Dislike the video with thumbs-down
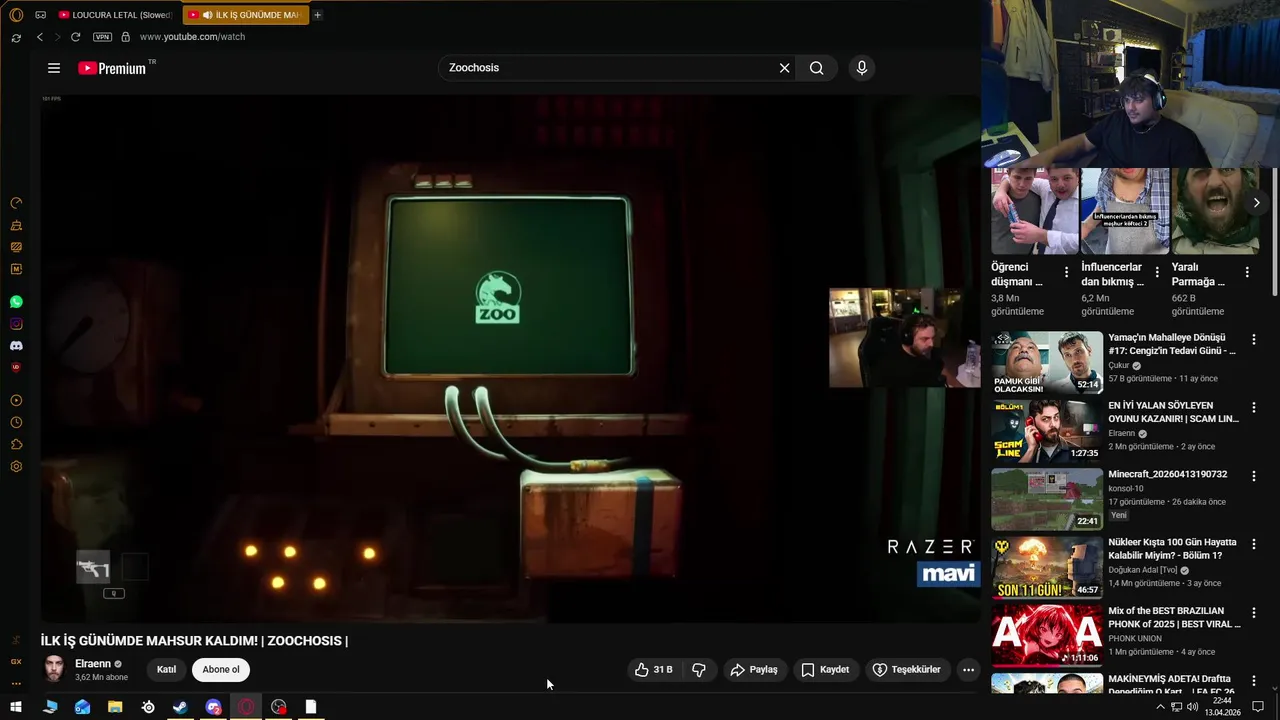Viewport: 1280px width, 720px height. pos(698,670)
